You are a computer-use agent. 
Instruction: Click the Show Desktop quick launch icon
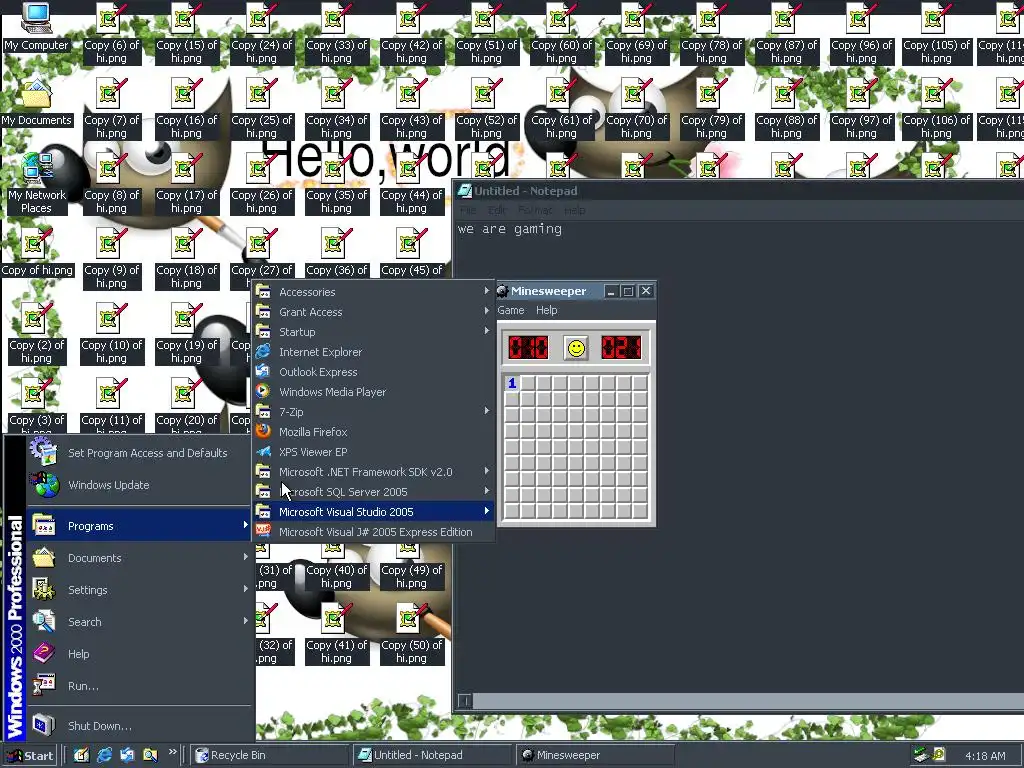[82, 755]
